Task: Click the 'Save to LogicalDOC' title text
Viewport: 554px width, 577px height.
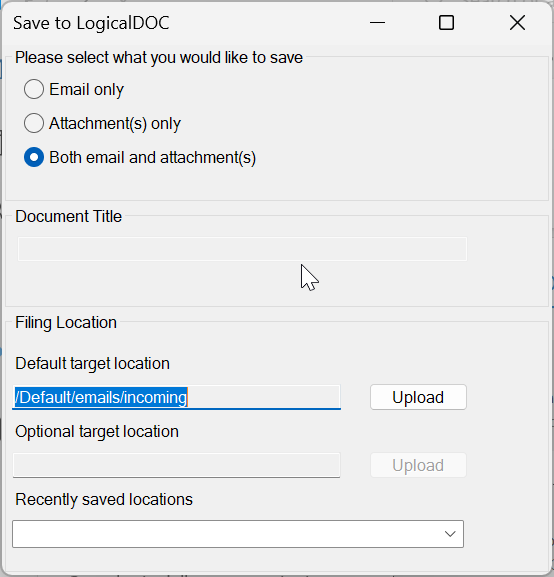Action: pyautogui.click(x=91, y=23)
